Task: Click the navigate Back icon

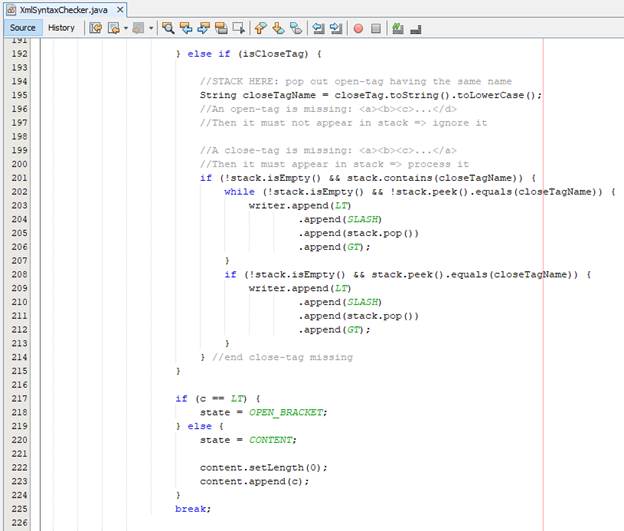Action: click(114, 28)
